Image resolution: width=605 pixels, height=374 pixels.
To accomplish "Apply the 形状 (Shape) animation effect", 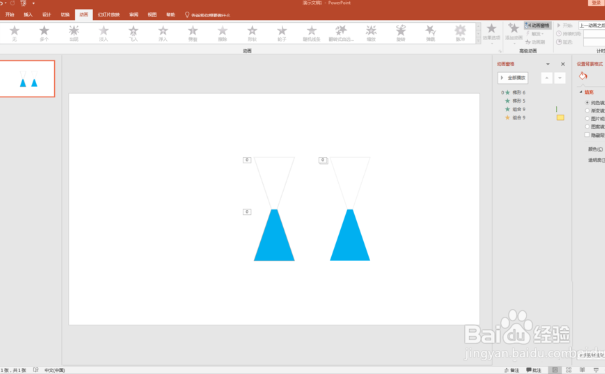I will pos(252,34).
